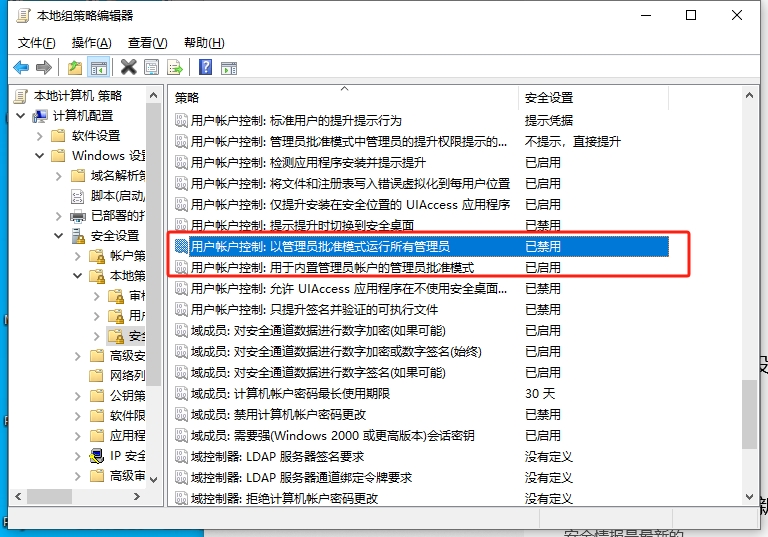Click tree pane scroll up arrow
The height and width of the screenshot is (537, 768).
(x=153, y=95)
